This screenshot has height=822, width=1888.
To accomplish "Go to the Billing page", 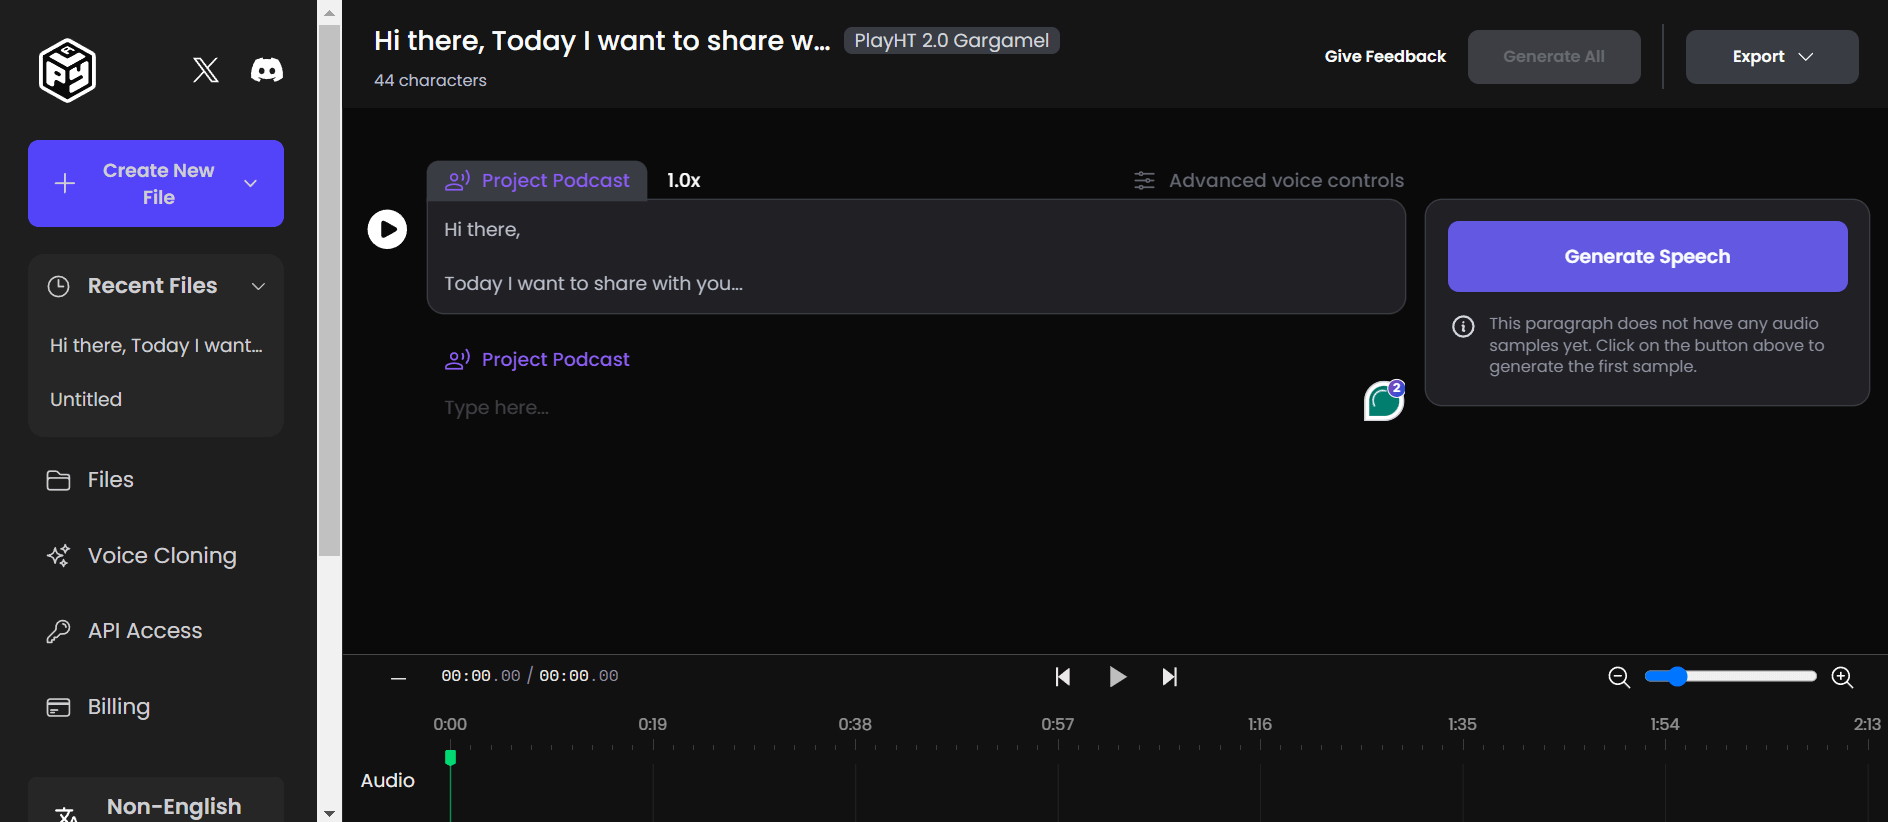I will pyautogui.click(x=118, y=707).
